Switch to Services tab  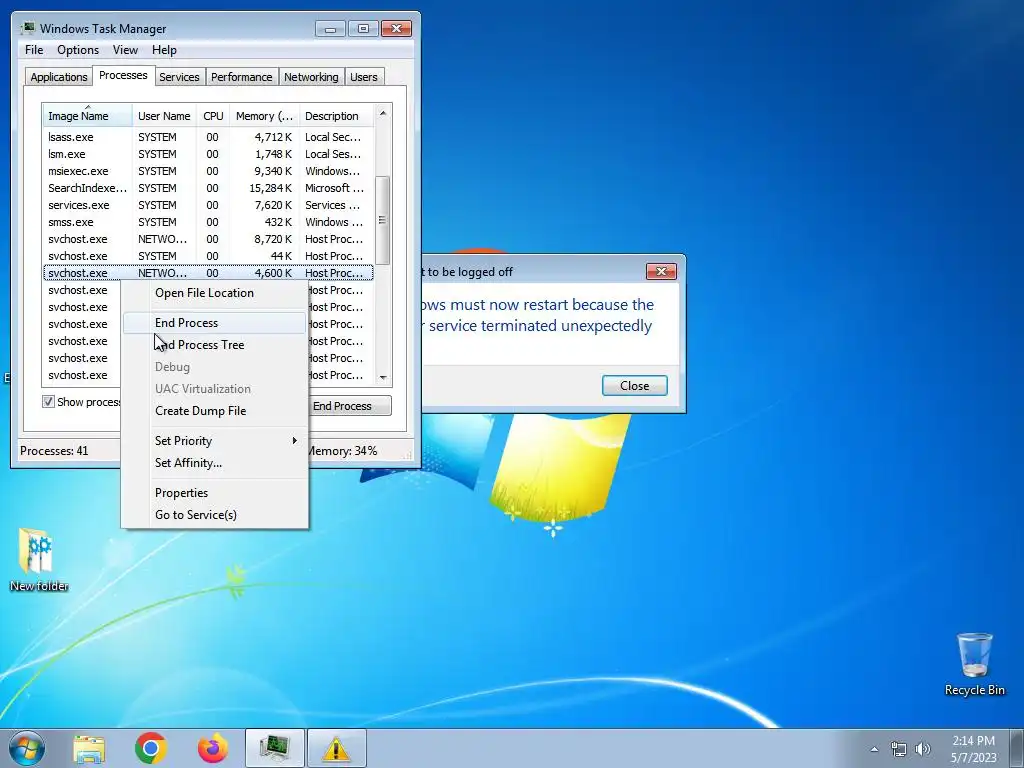pos(179,77)
